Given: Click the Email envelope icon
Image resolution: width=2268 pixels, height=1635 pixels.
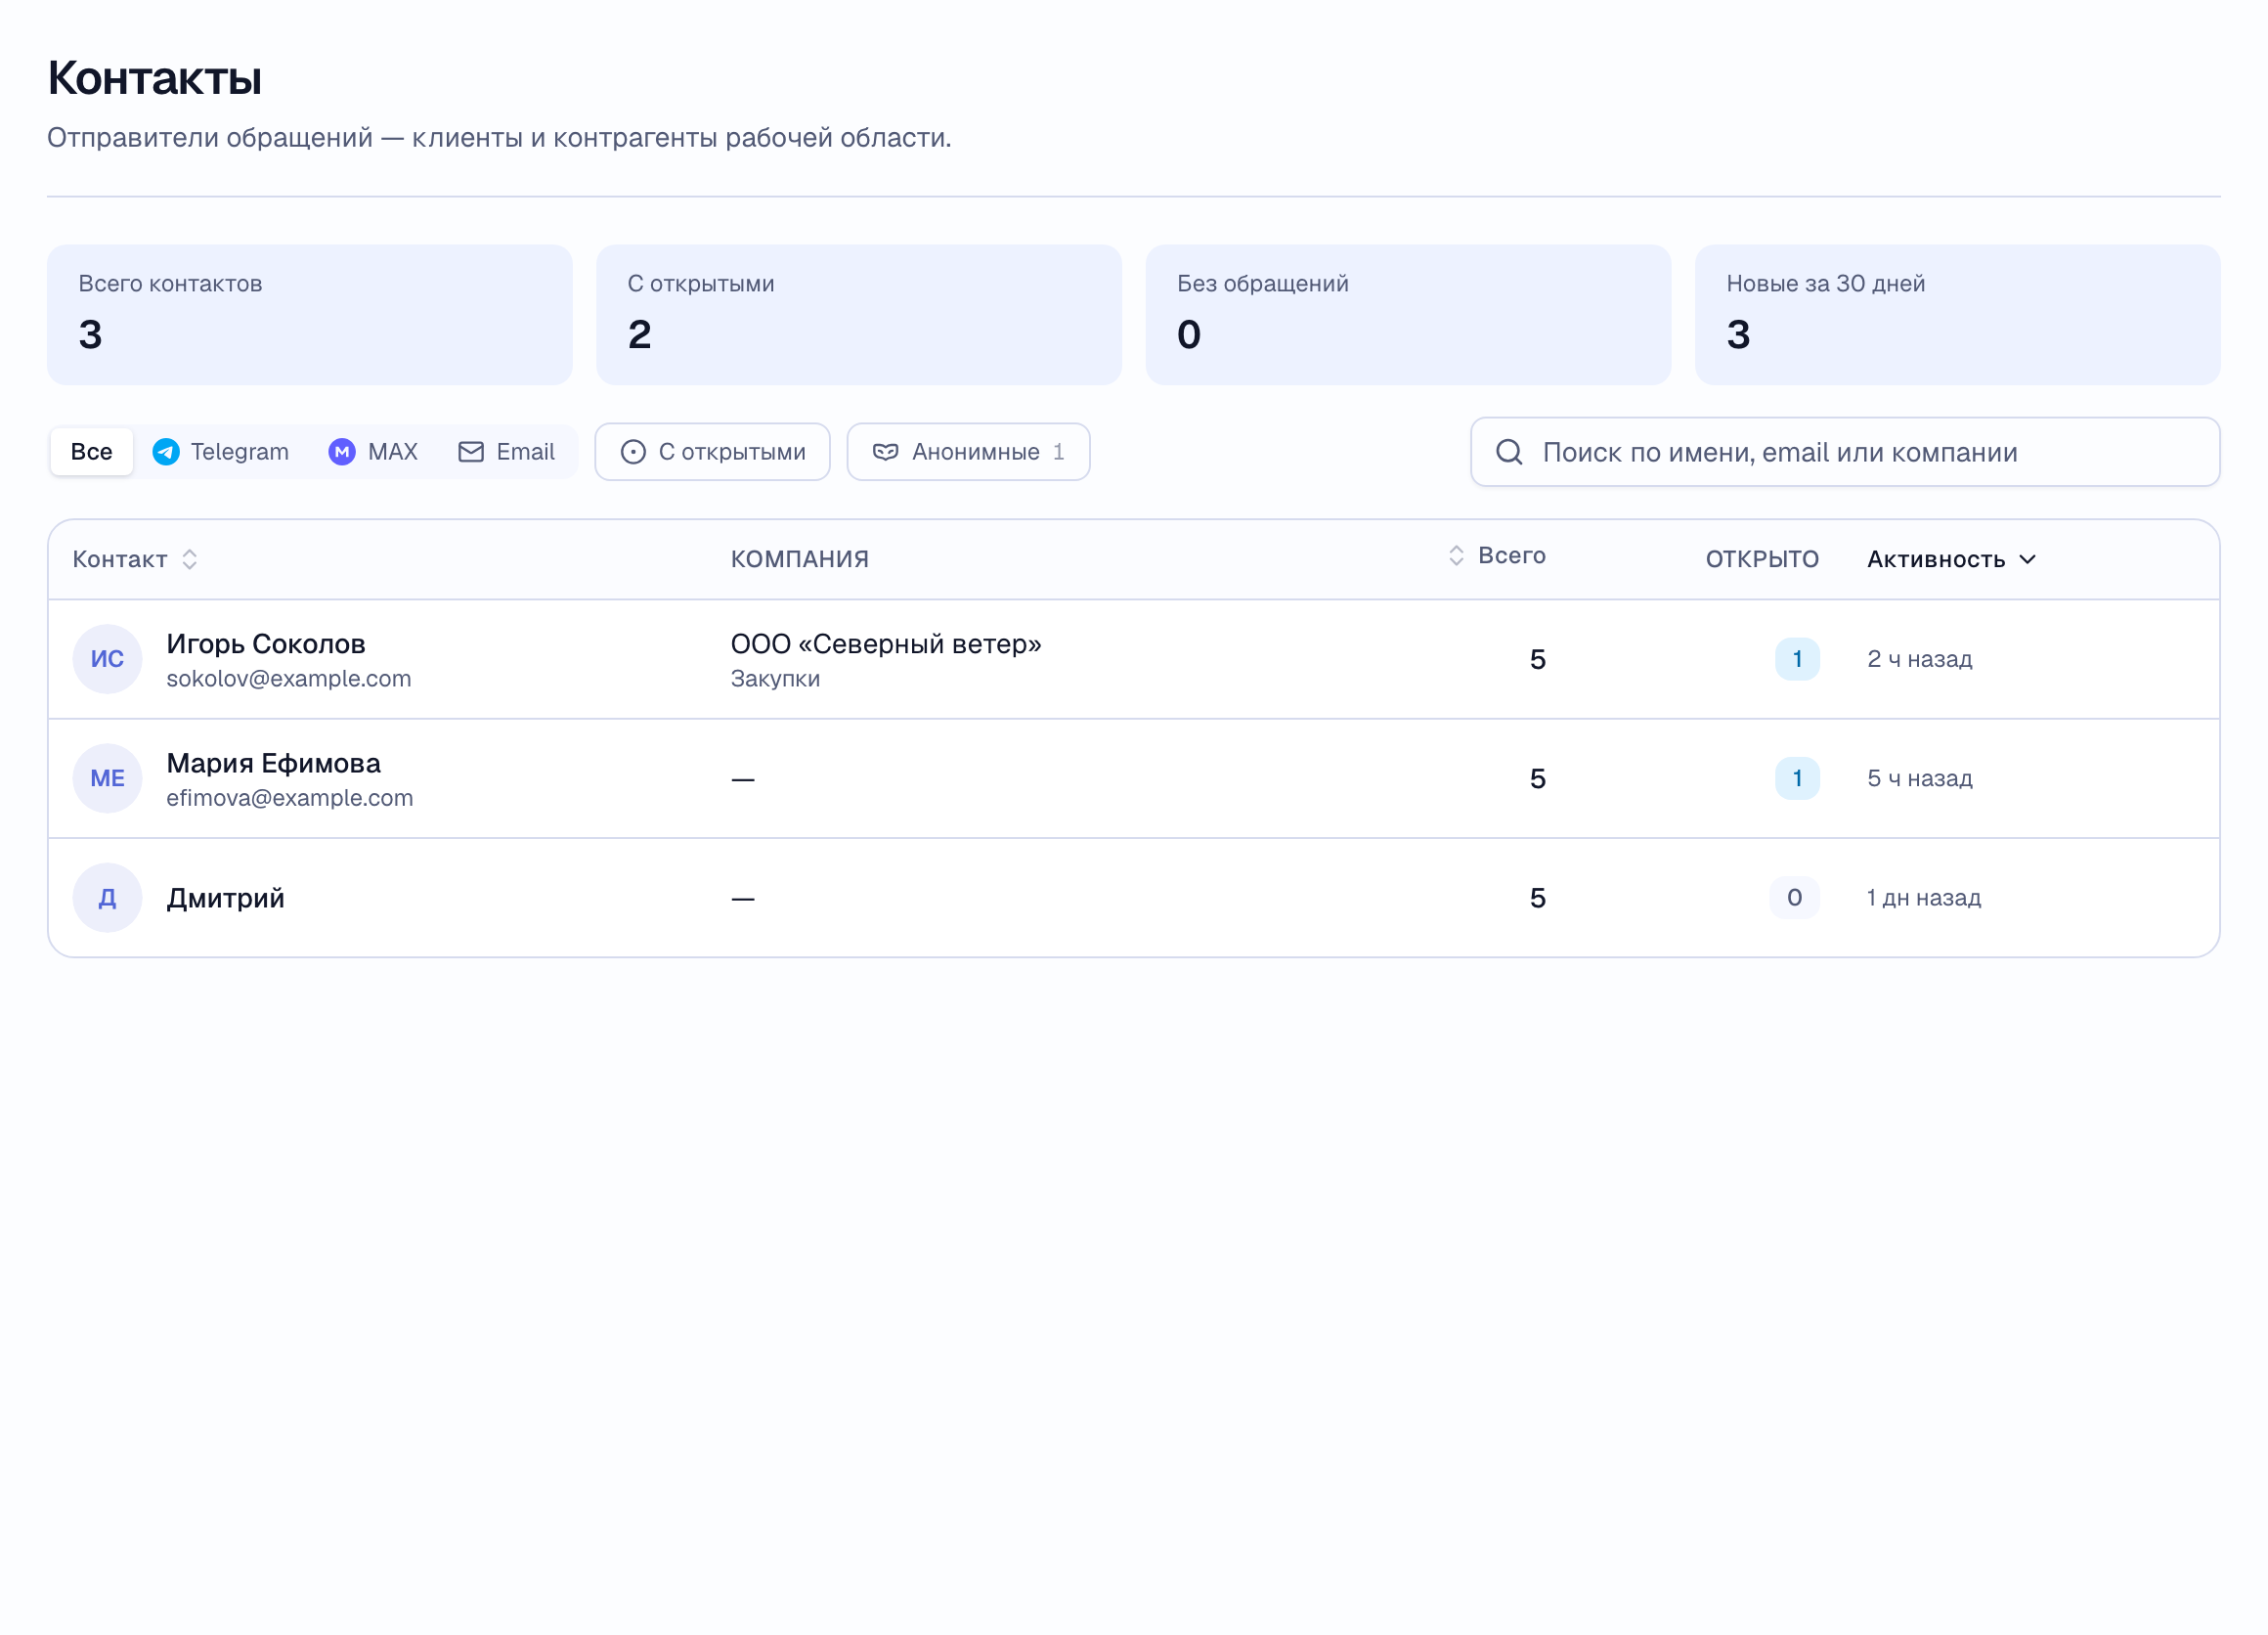Looking at the screenshot, I should pos(470,452).
